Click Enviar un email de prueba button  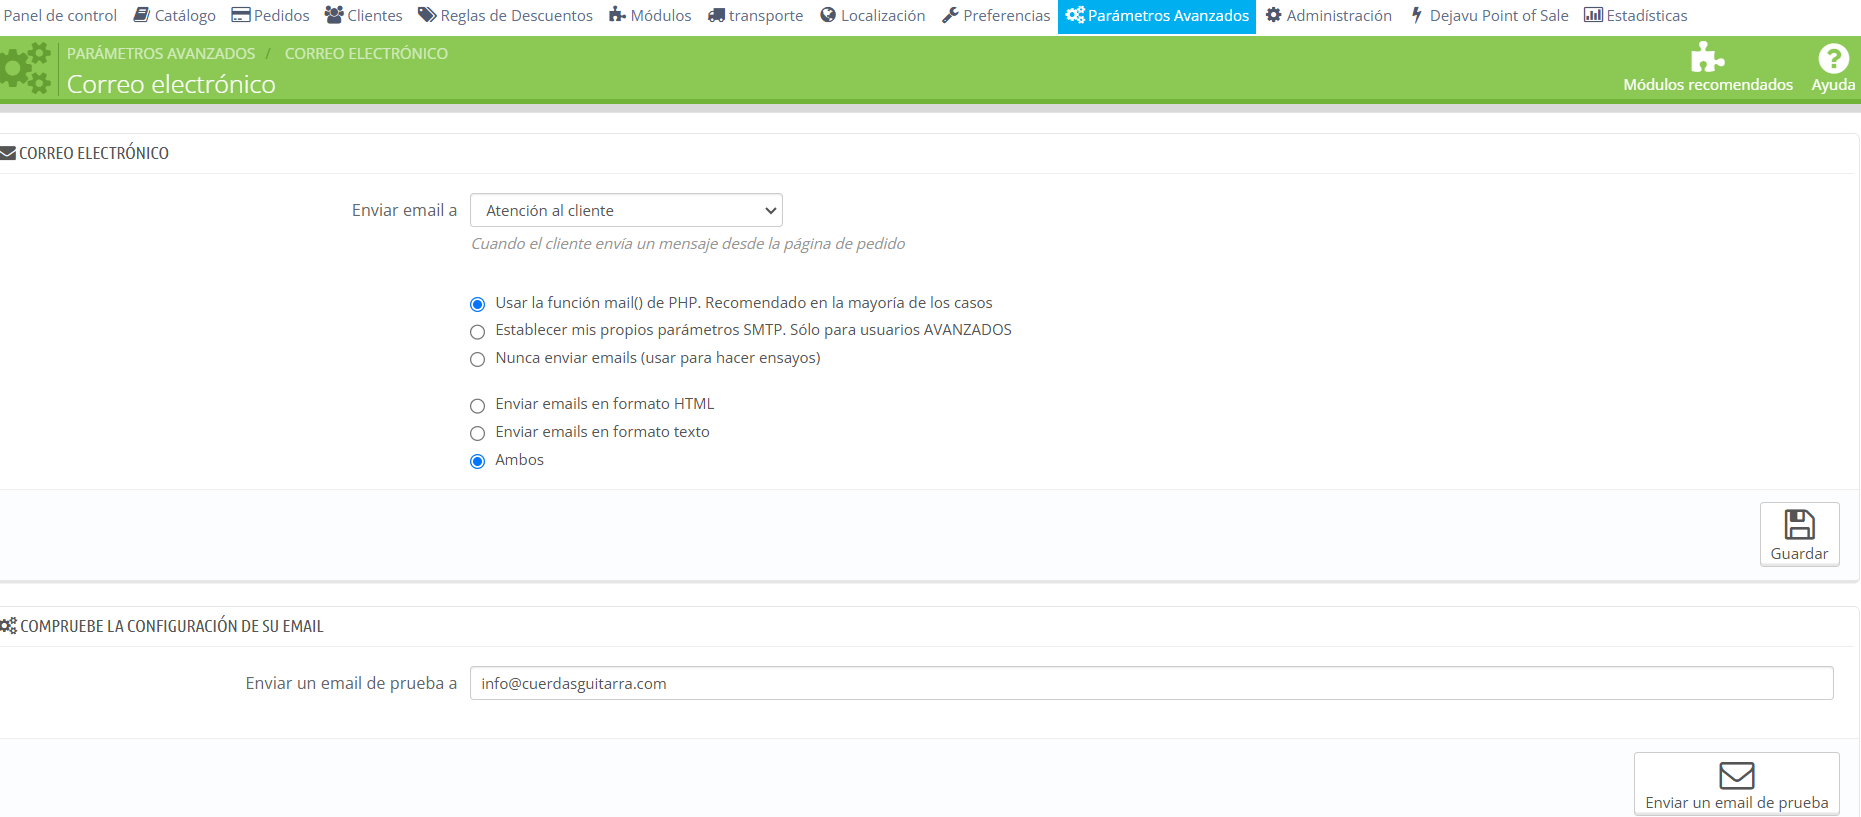click(1736, 784)
